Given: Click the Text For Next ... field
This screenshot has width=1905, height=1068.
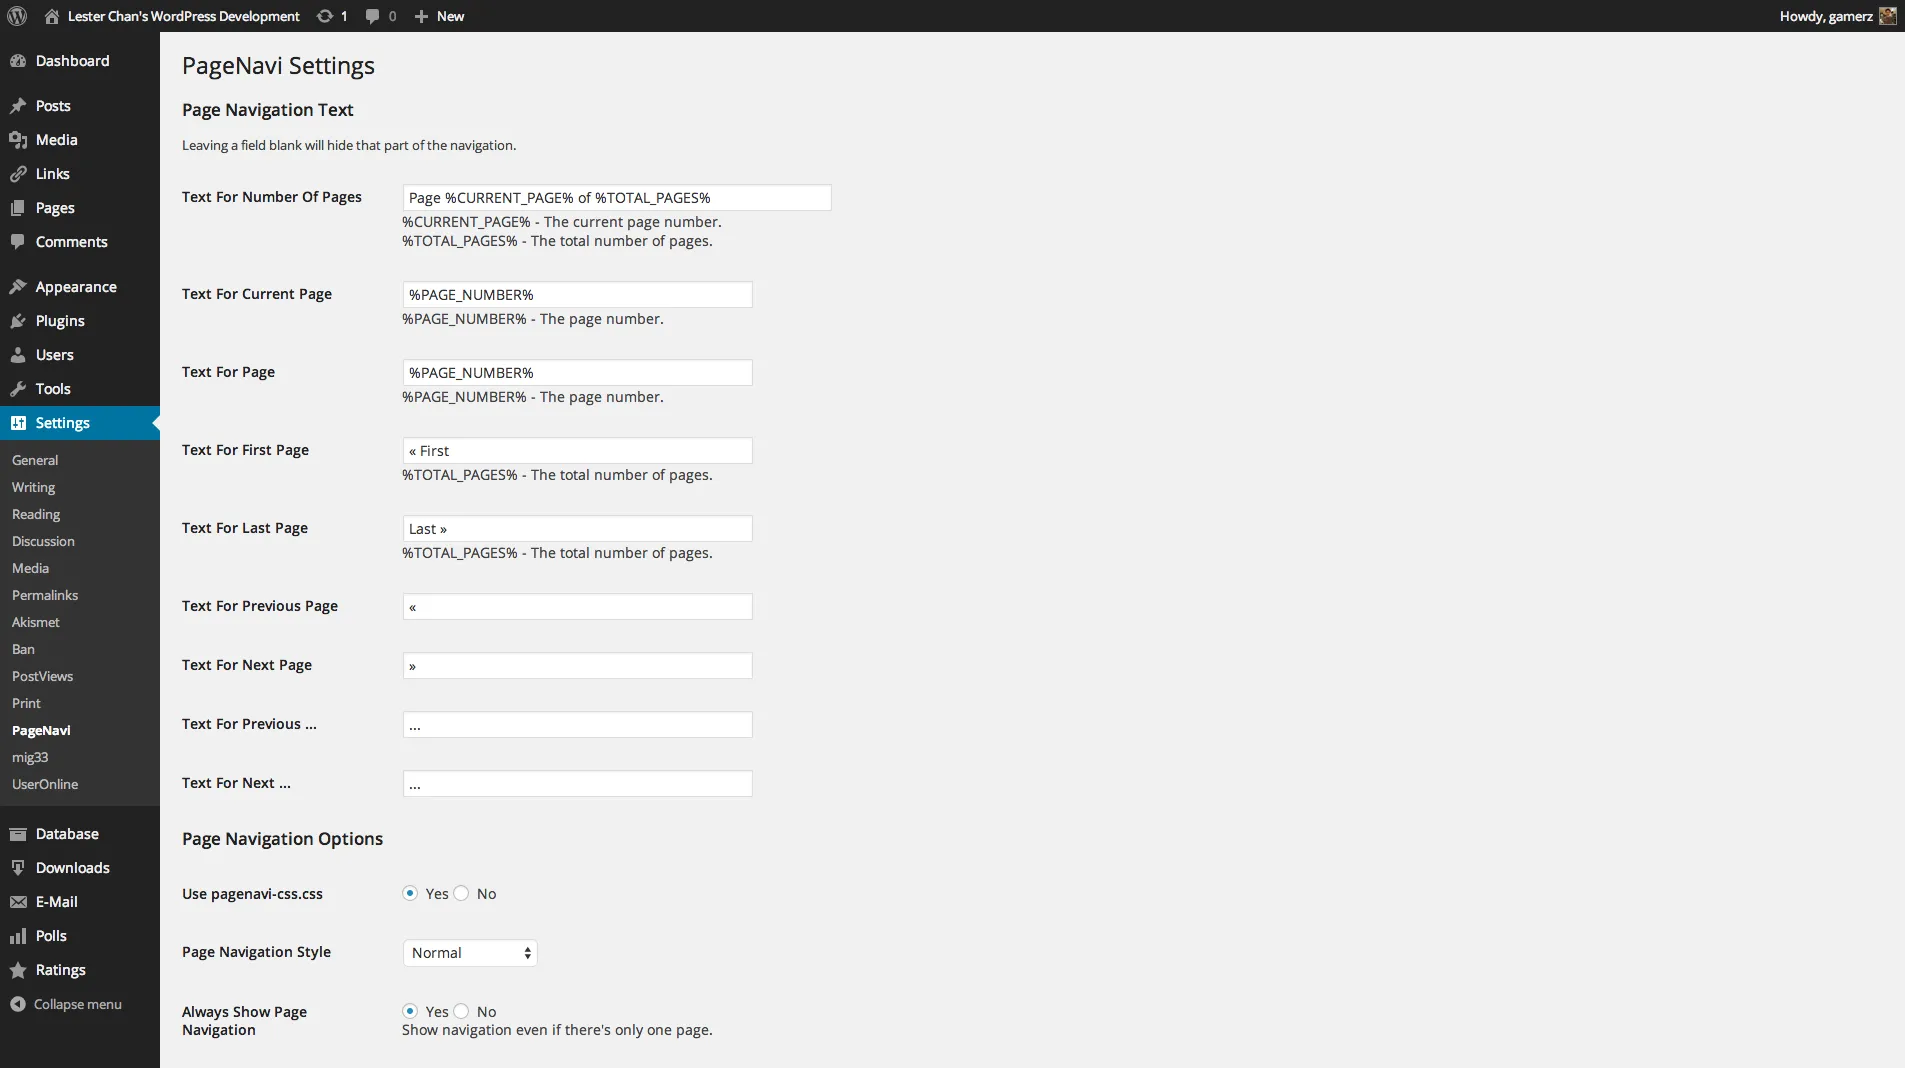Looking at the screenshot, I should 578,784.
